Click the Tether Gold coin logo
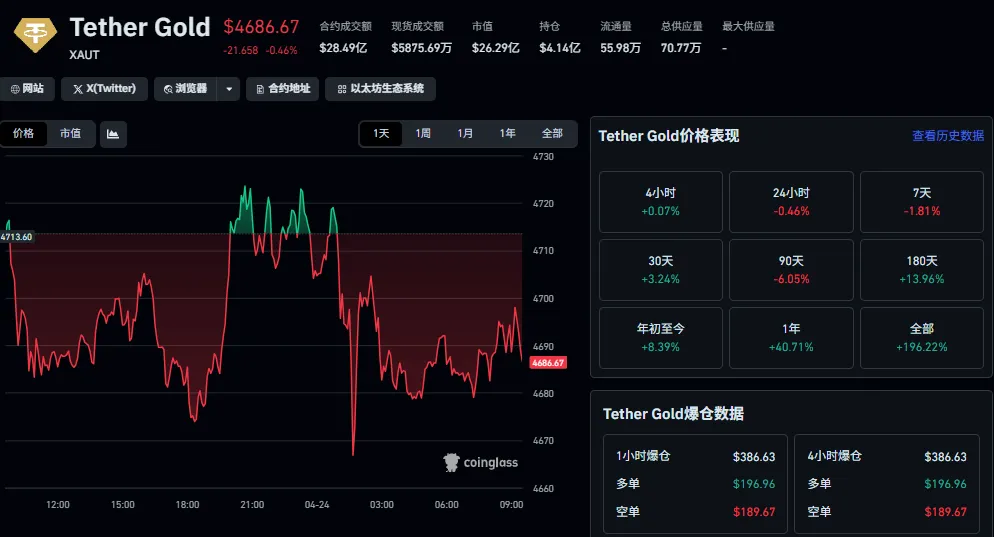The height and width of the screenshot is (537, 994). point(36,34)
